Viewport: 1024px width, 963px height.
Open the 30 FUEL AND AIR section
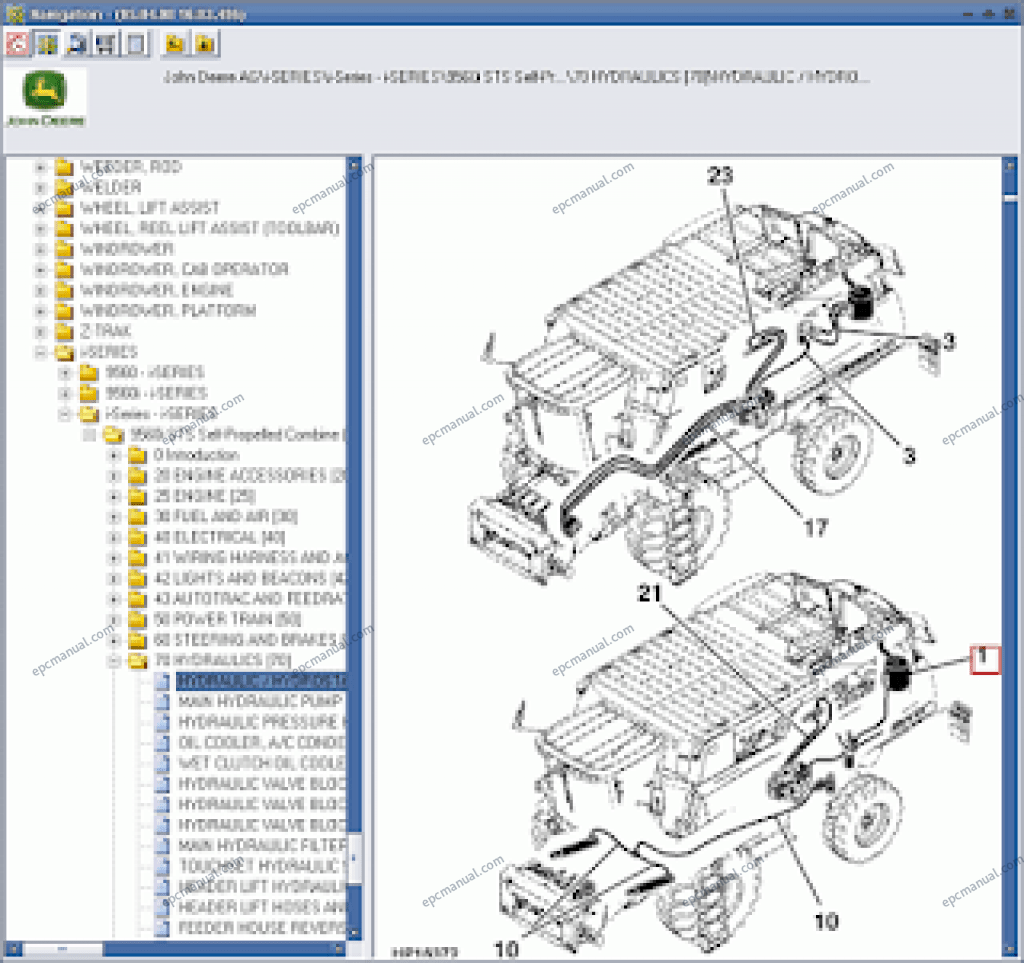(x=226, y=516)
